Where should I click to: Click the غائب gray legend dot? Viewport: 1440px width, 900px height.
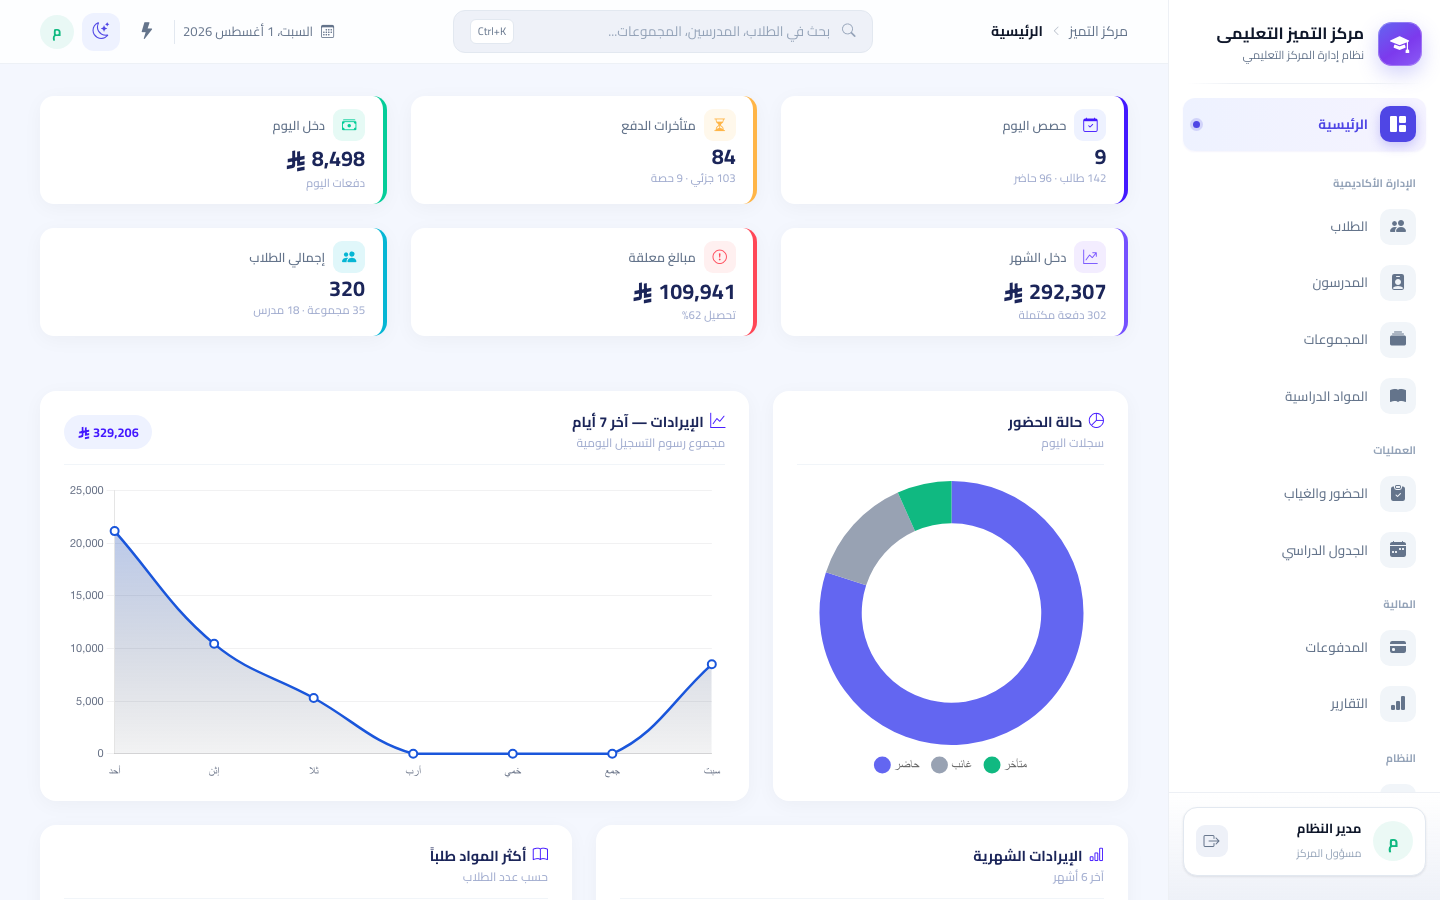point(939,765)
